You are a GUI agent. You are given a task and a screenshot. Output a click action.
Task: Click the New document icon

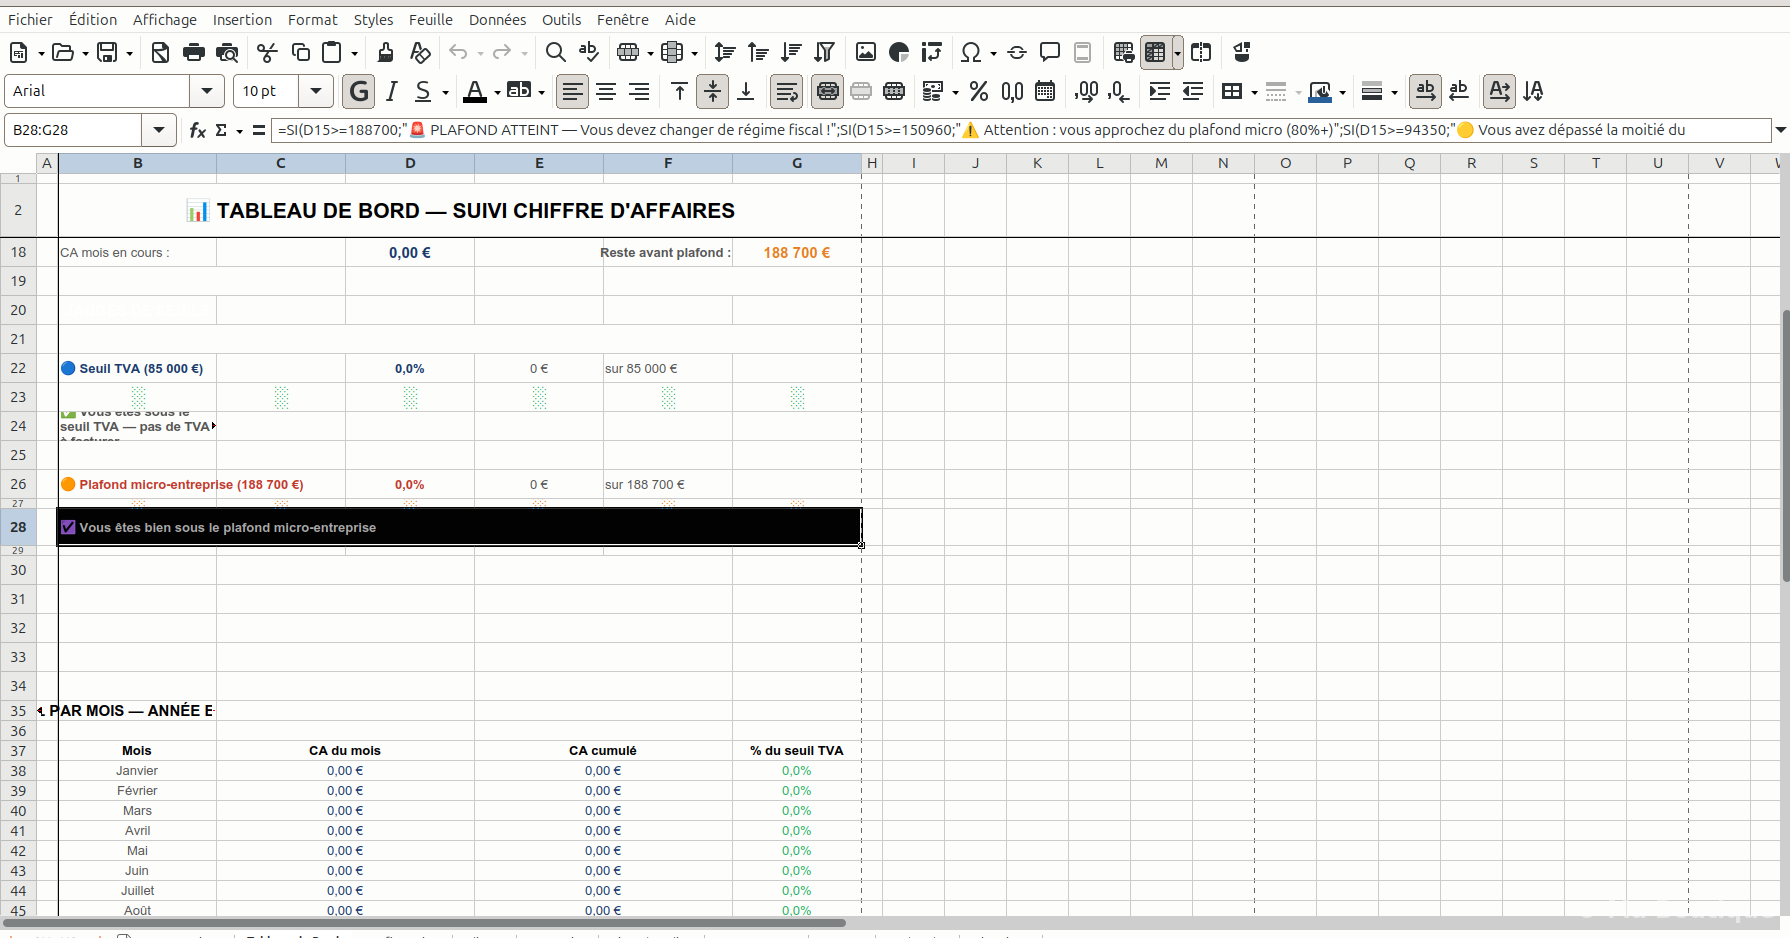coord(19,52)
